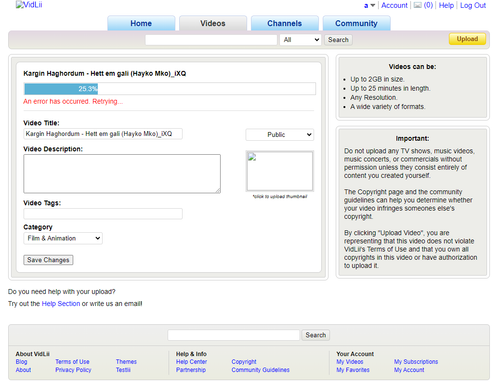
Task: Open My Subscriptions link
Action: (x=416, y=362)
